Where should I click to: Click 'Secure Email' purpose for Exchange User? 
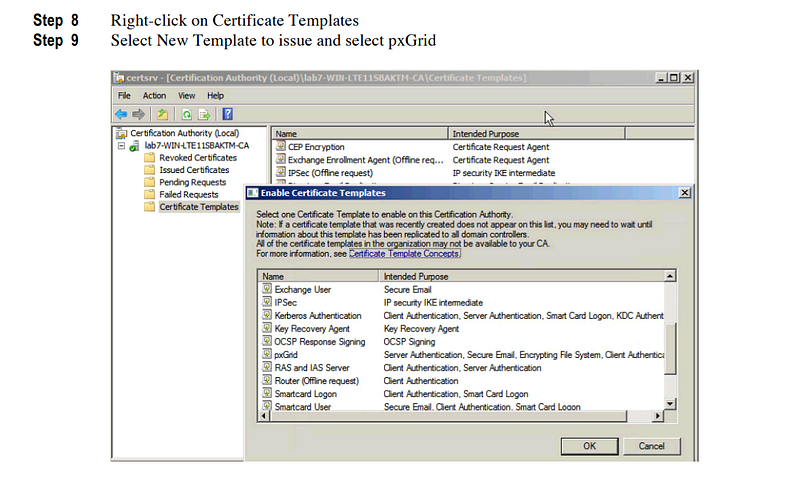click(407, 290)
